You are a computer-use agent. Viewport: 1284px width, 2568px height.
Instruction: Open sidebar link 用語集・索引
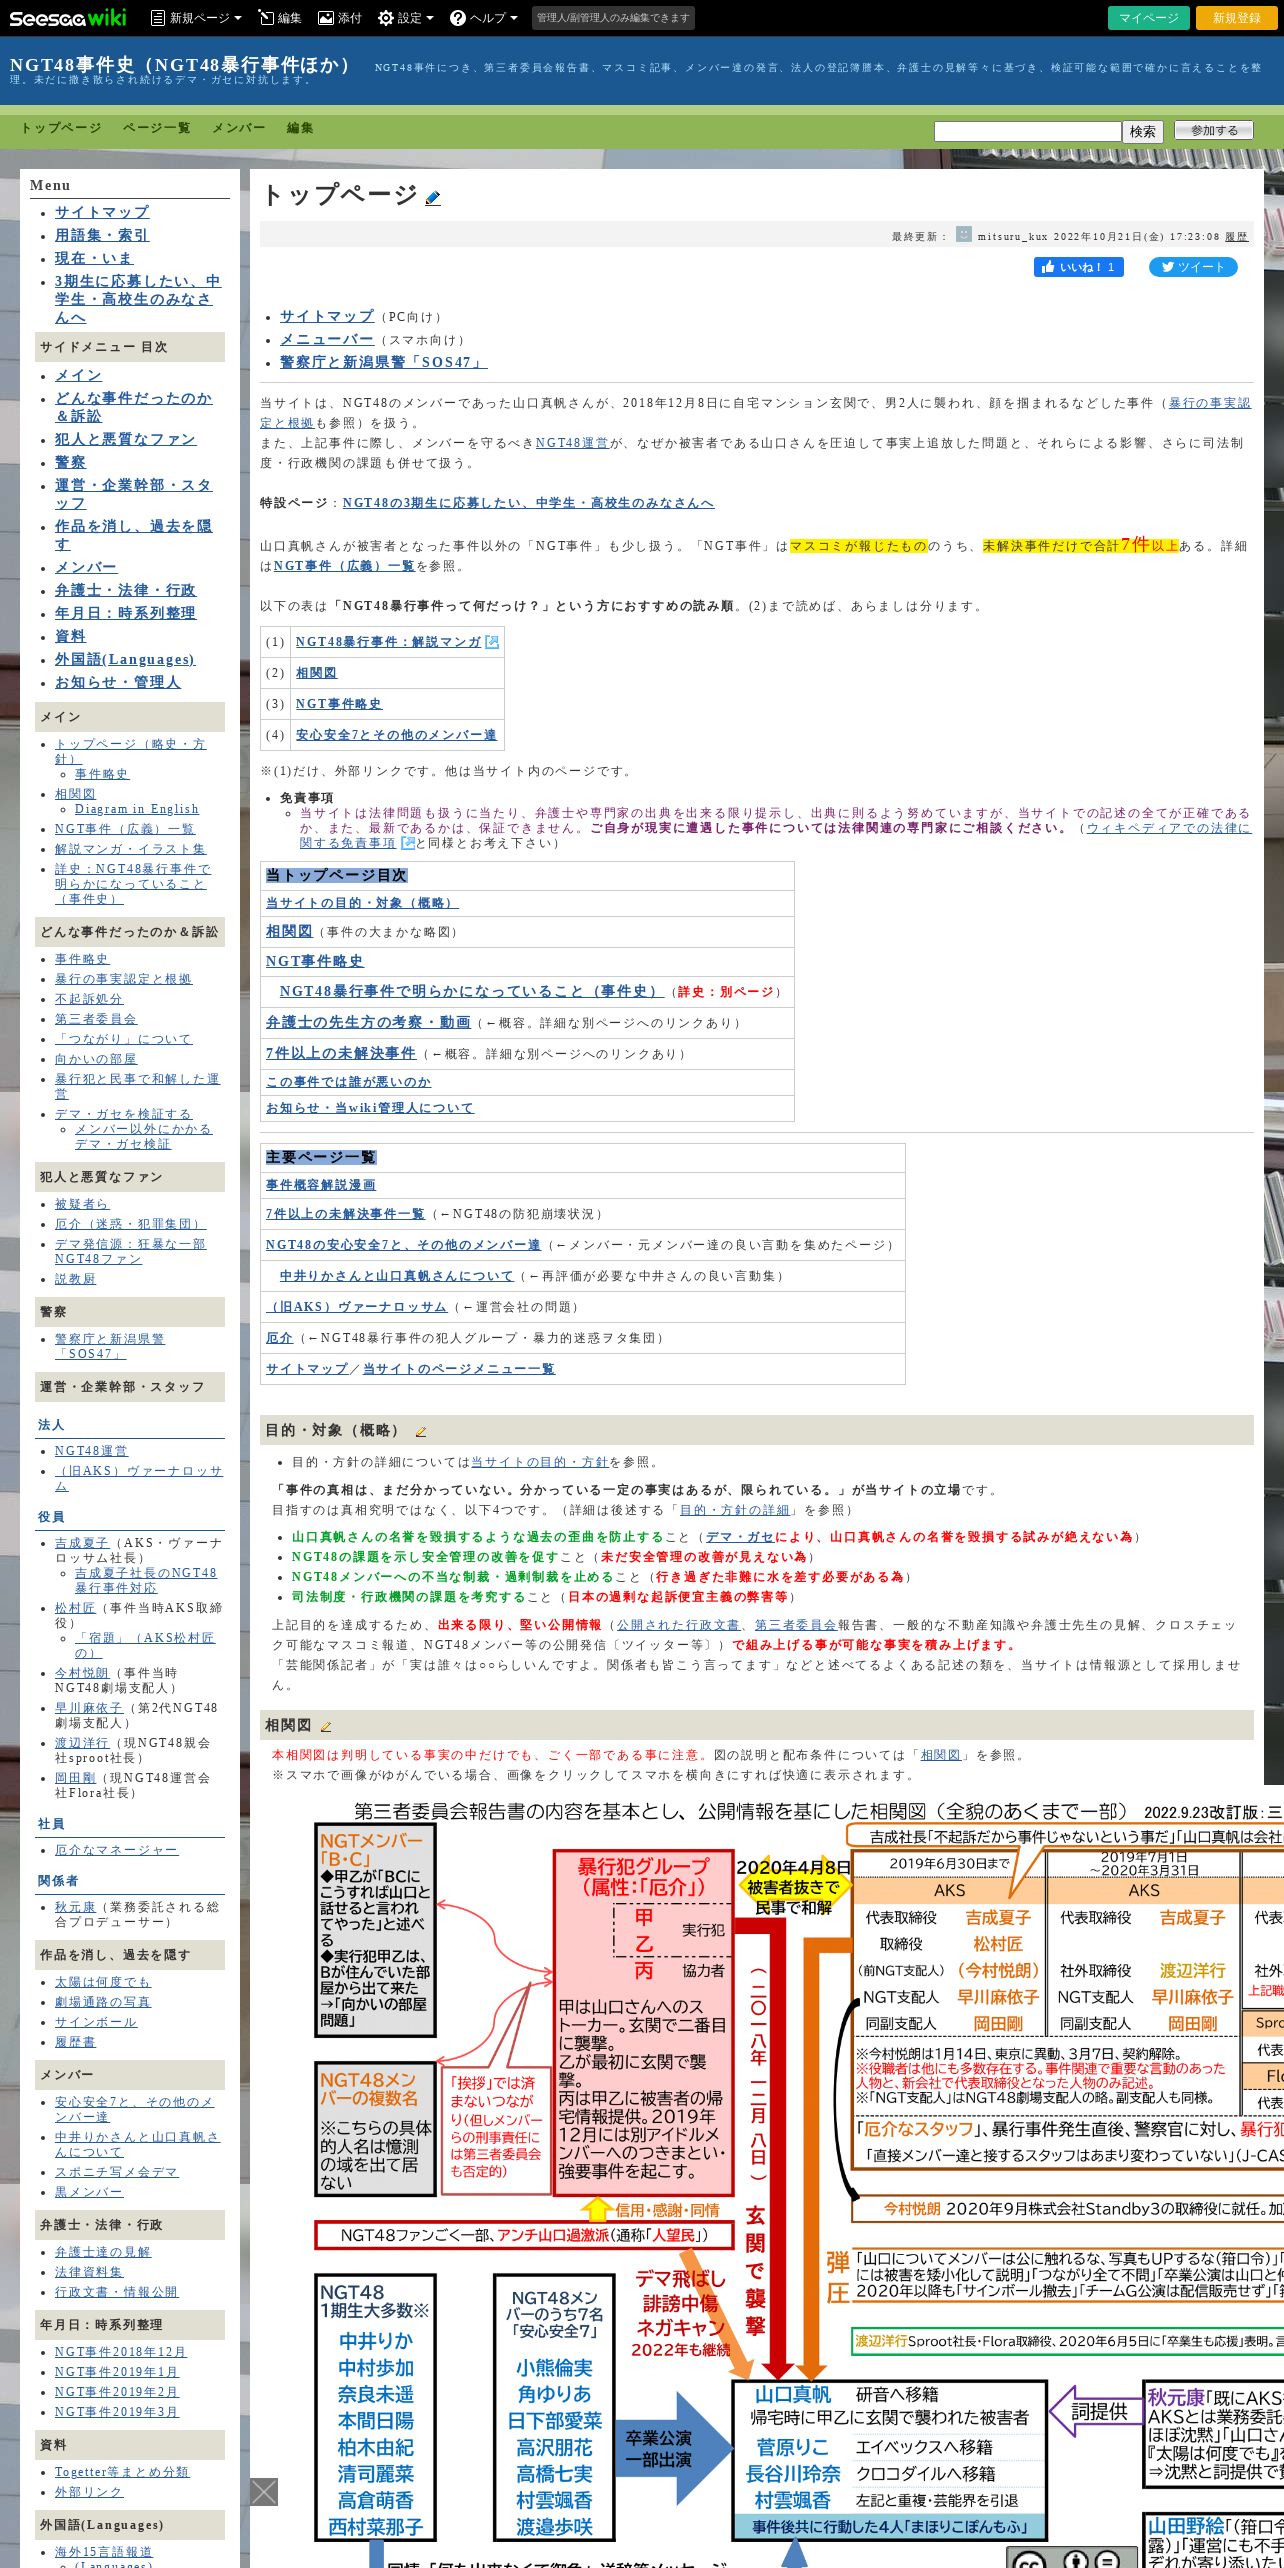[x=102, y=235]
